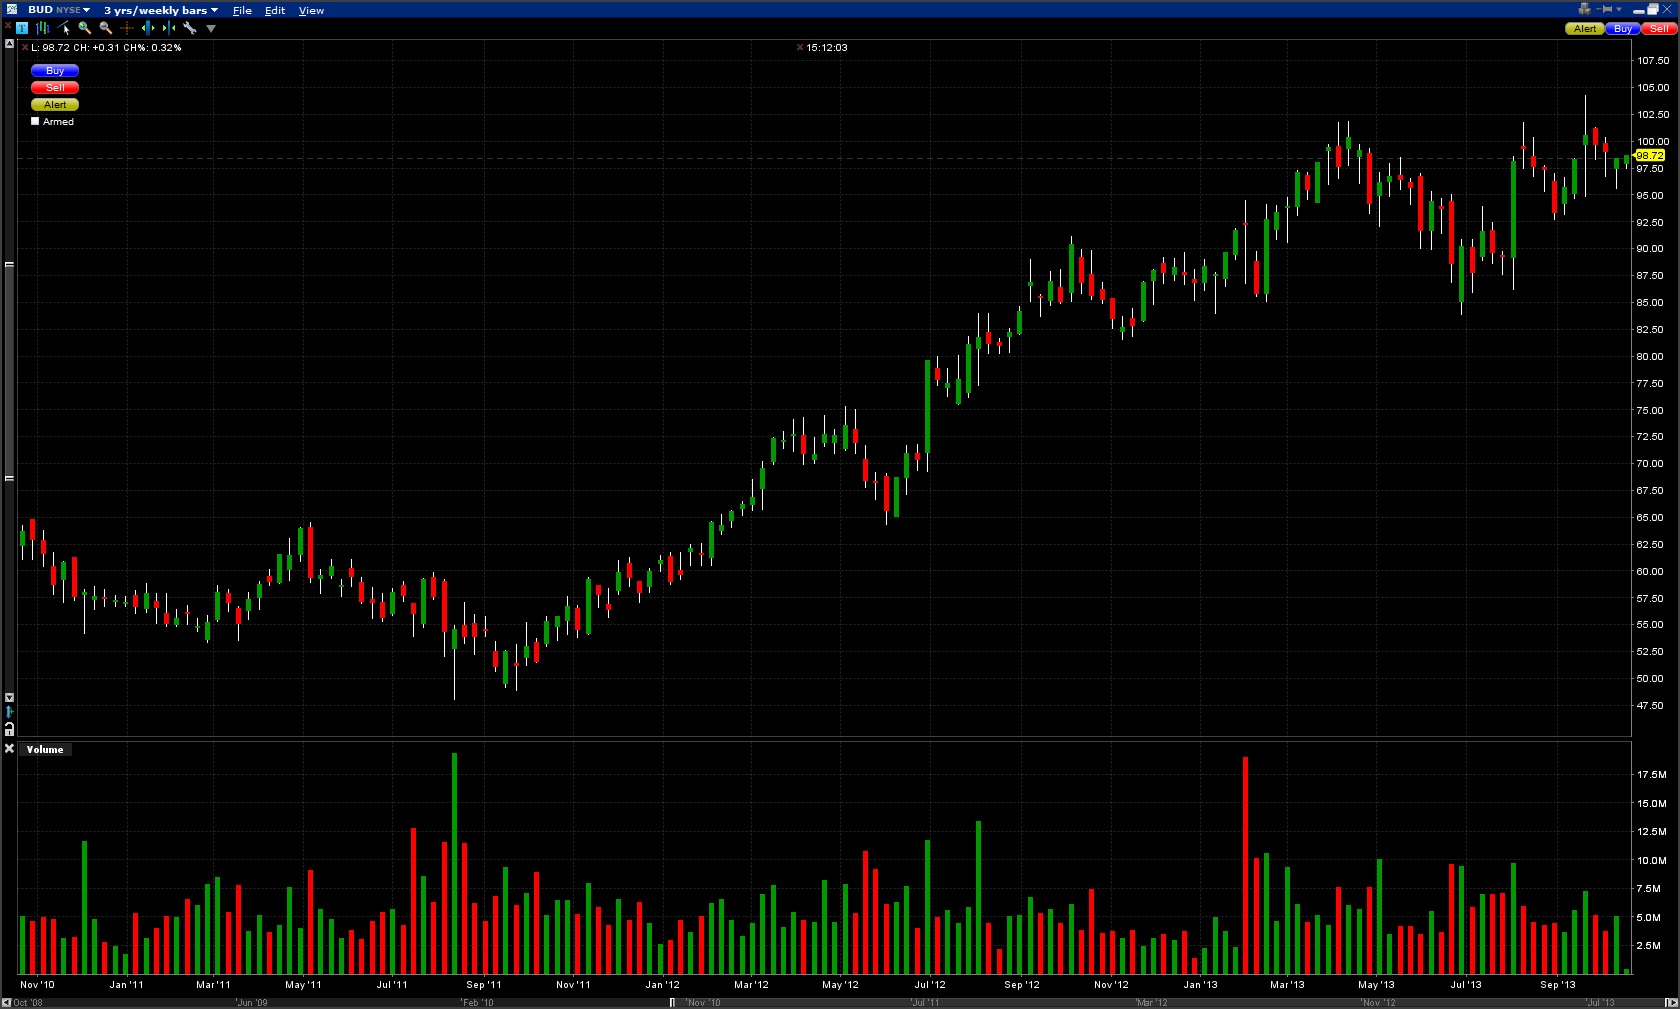Open the View menu

click(x=311, y=10)
